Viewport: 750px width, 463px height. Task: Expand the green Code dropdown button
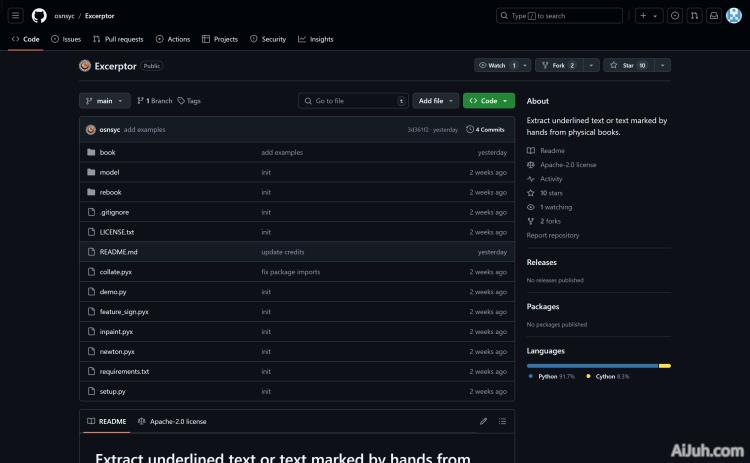pos(488,101)
